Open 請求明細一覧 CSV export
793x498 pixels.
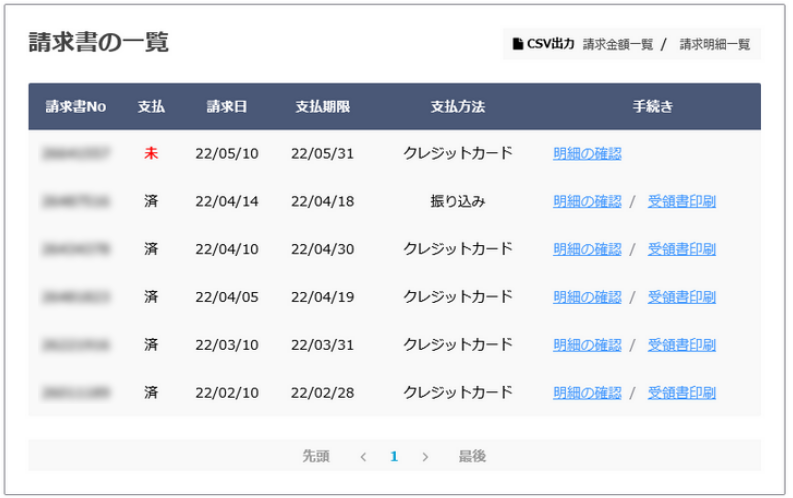(x=715, y=44)
